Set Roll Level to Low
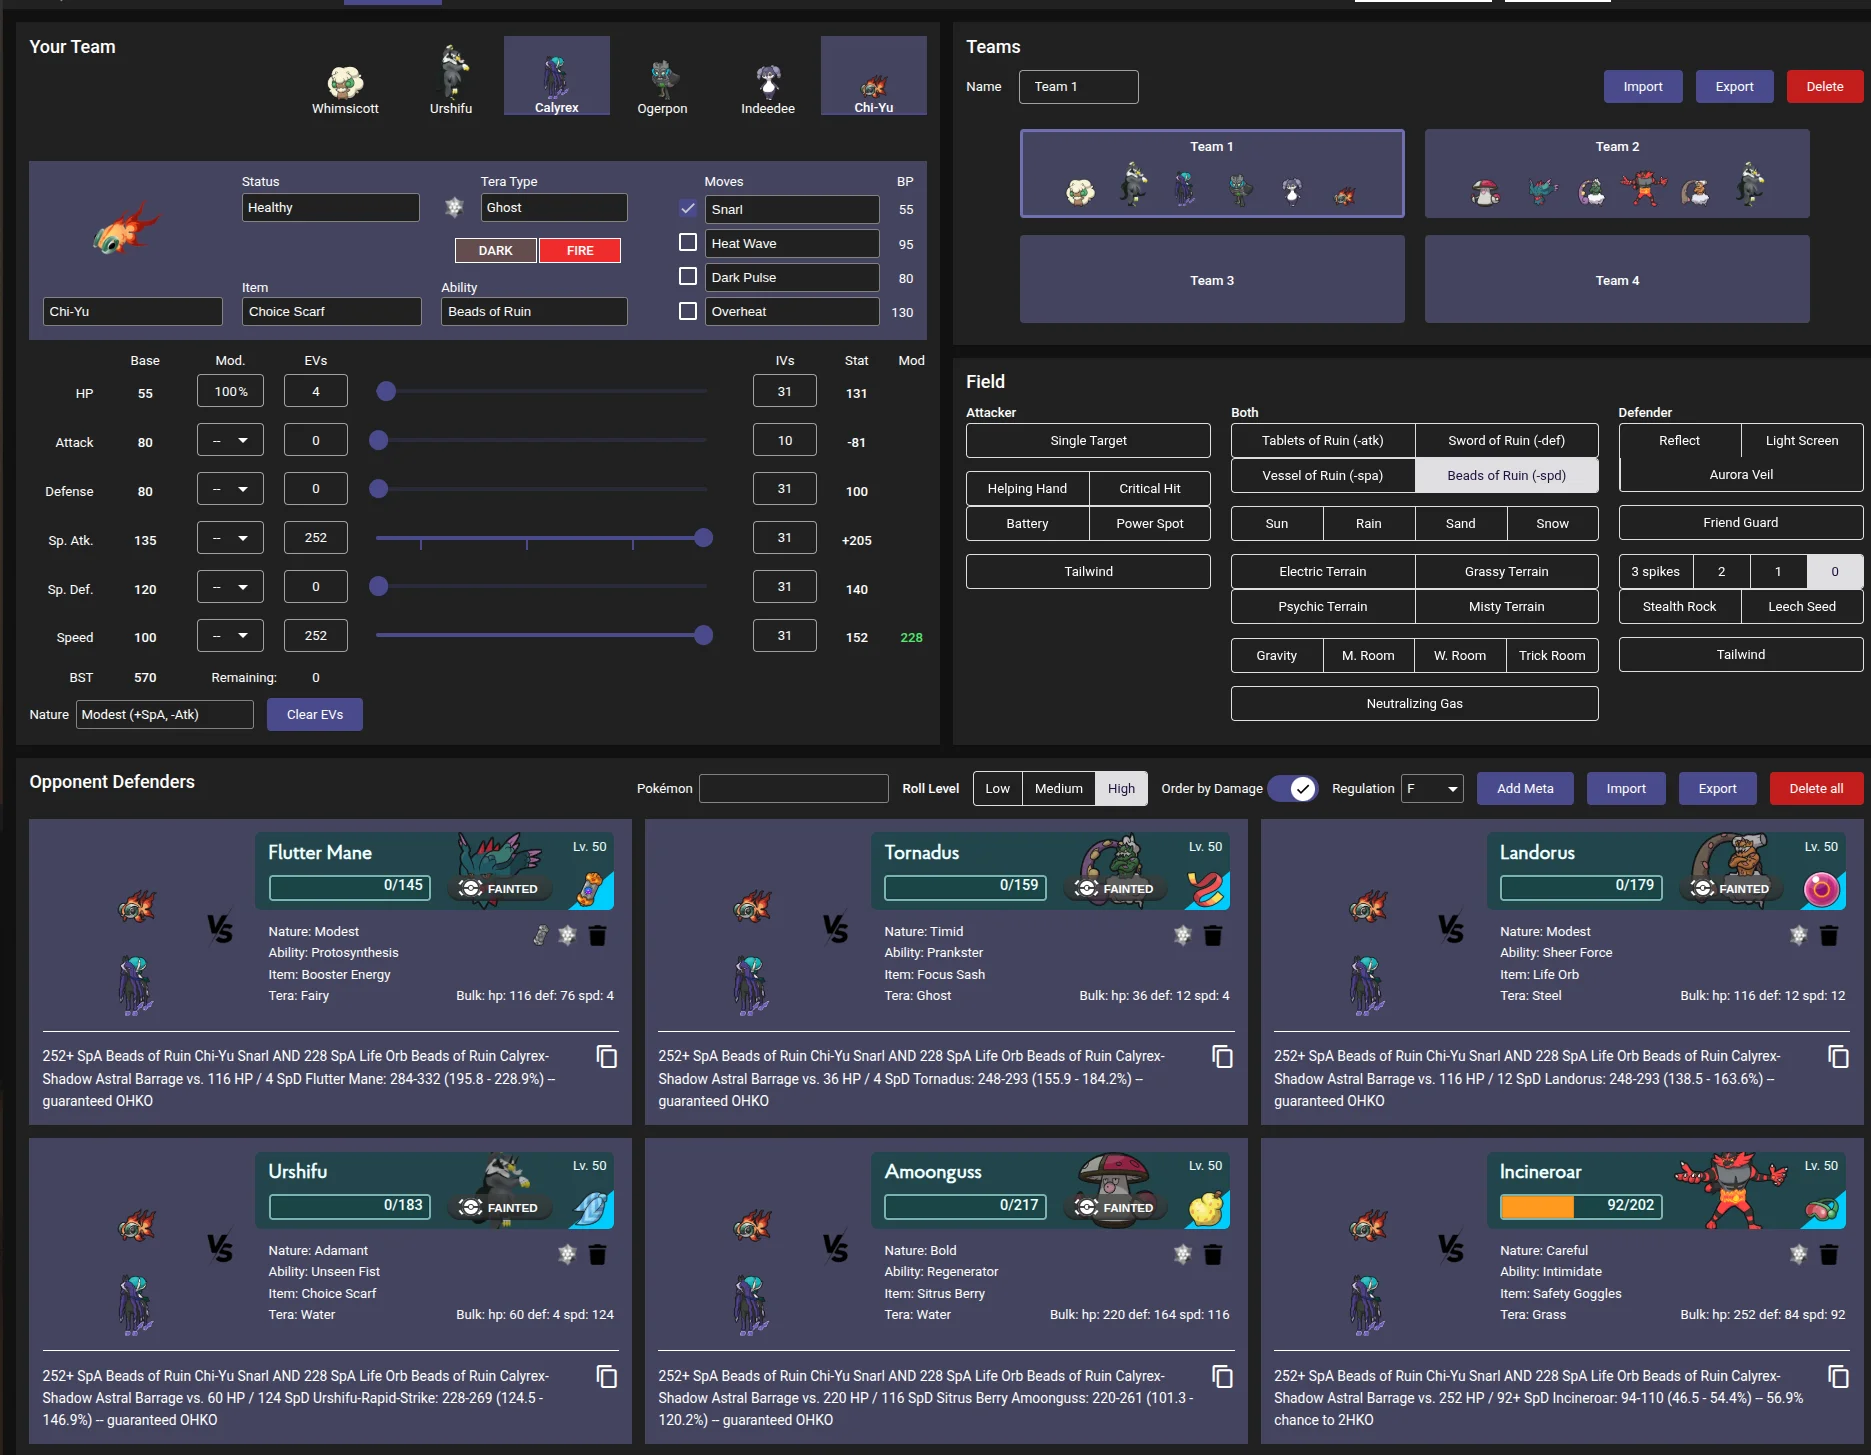 (x=997, y=789)
